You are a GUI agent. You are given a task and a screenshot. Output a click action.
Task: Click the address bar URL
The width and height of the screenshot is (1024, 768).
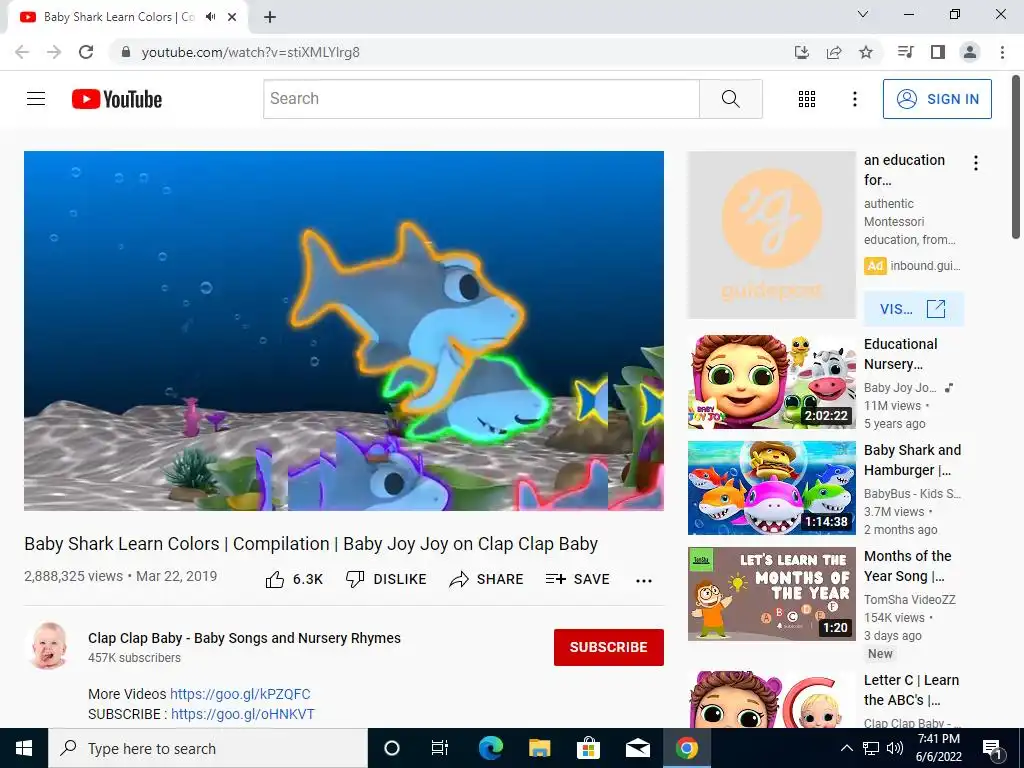(x=251, y=52)
